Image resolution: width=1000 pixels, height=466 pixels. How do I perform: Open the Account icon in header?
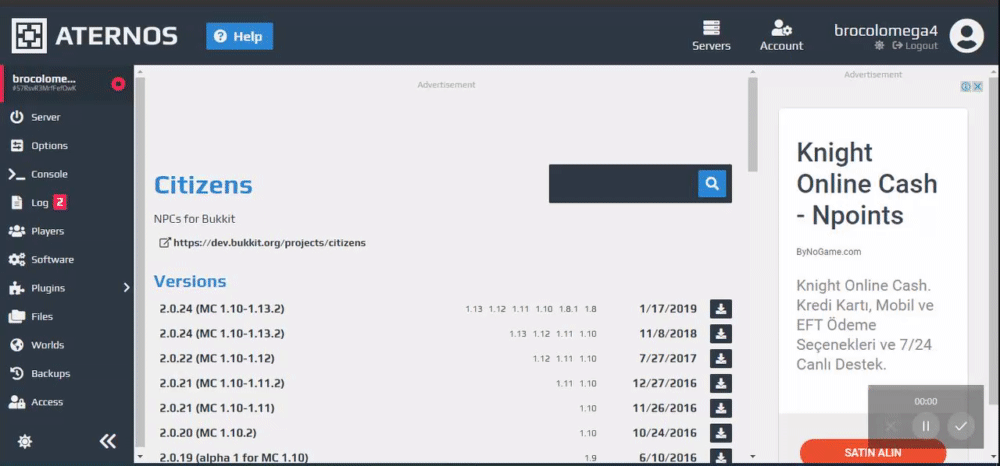781,36
